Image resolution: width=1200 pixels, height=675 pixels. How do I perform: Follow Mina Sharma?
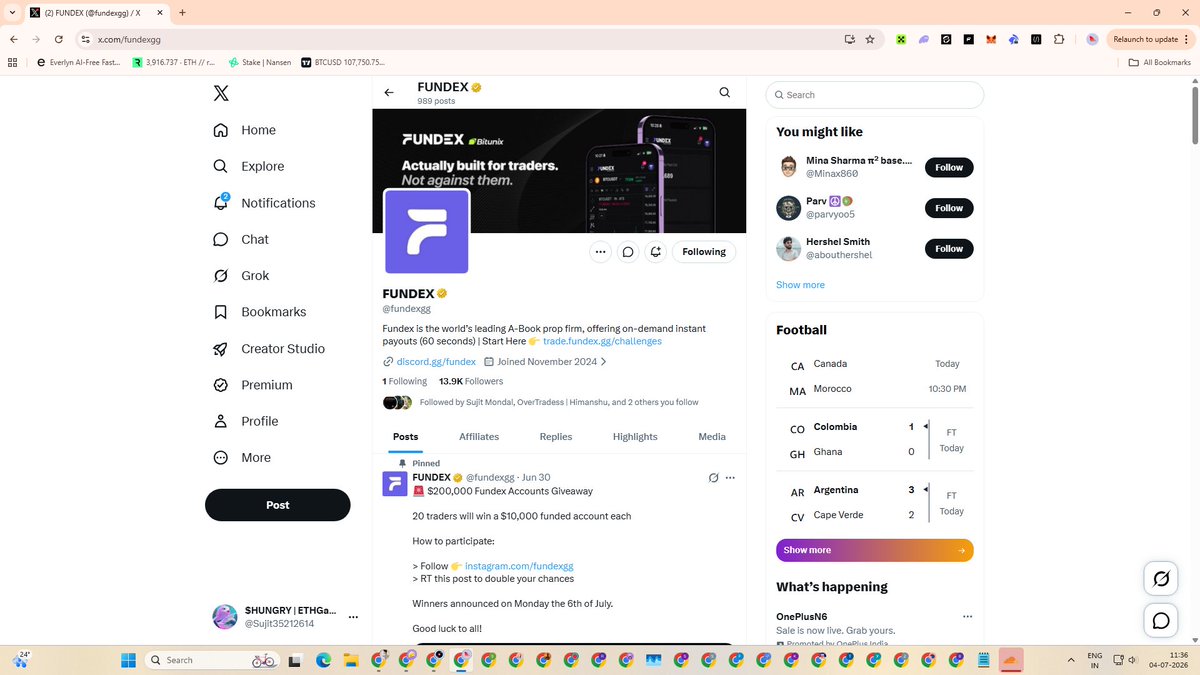(x=949, y=167)
